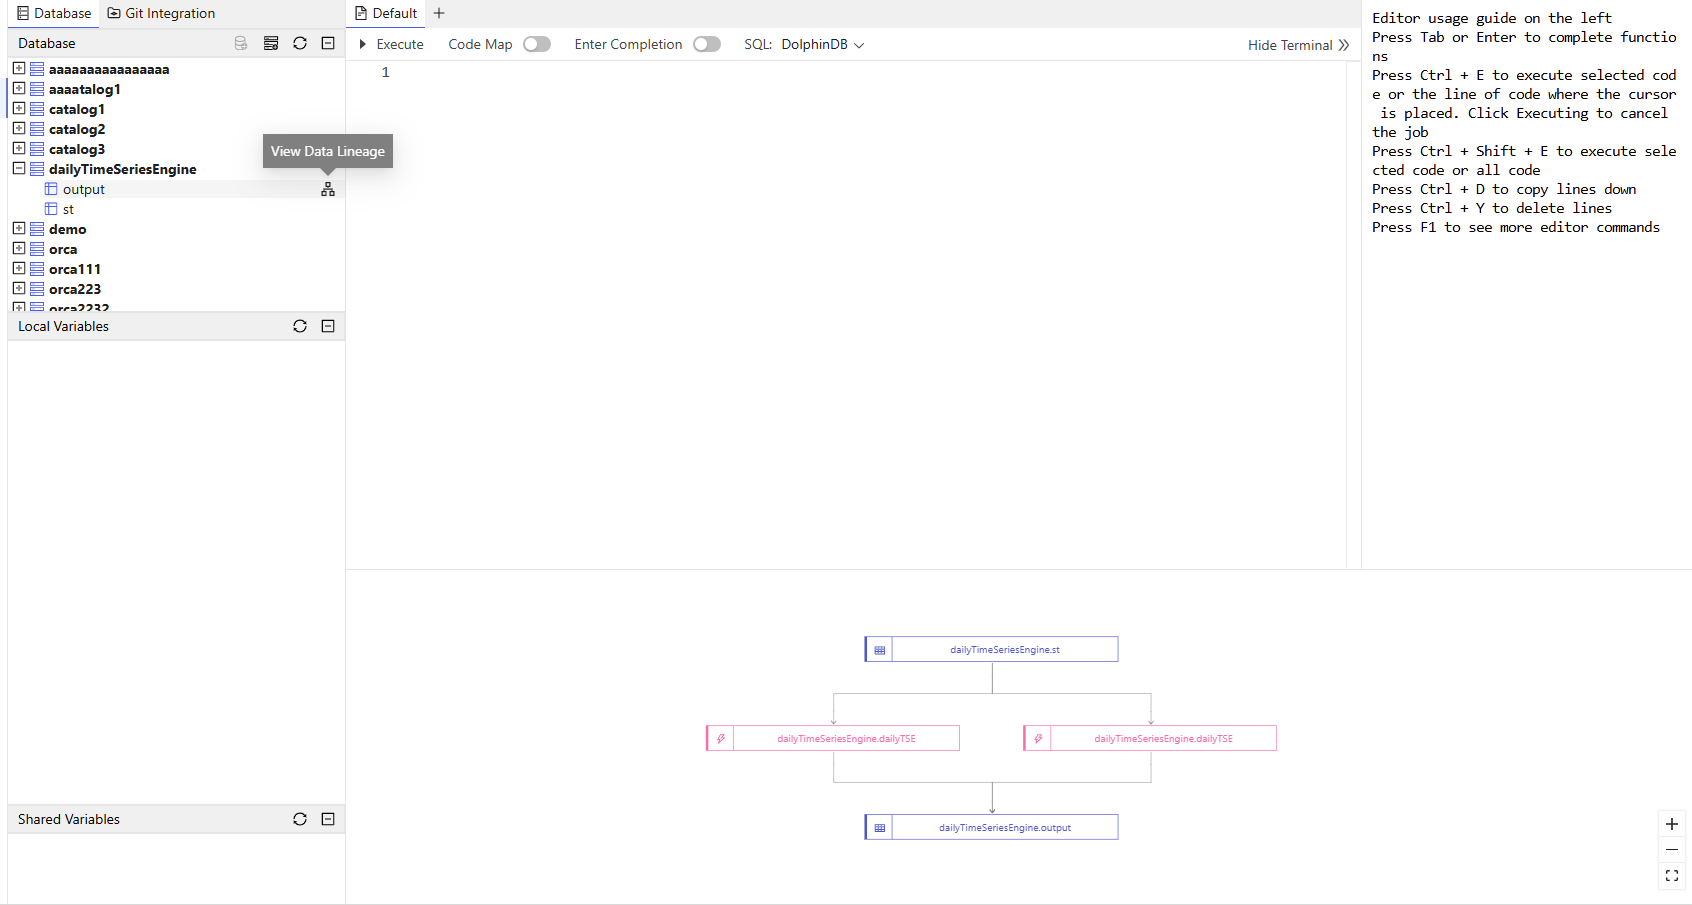Refresh the Shared Variables panel
The image size is (1692, 905).
300,819
